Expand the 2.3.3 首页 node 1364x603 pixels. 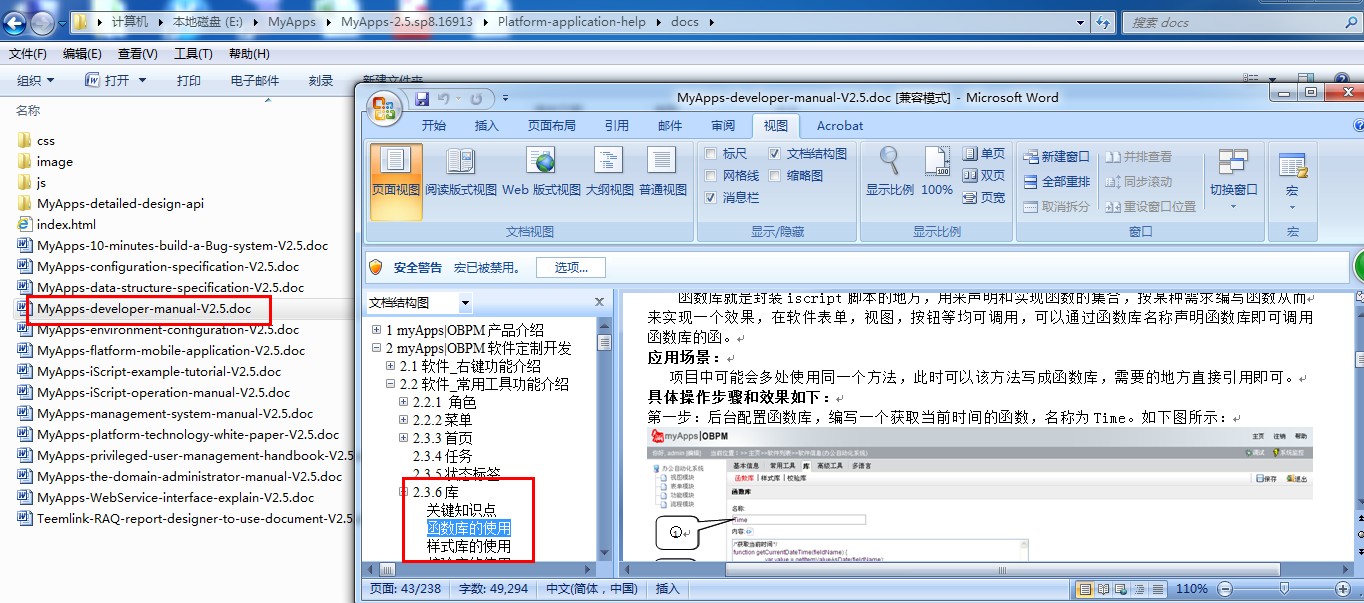click(404, 438)
